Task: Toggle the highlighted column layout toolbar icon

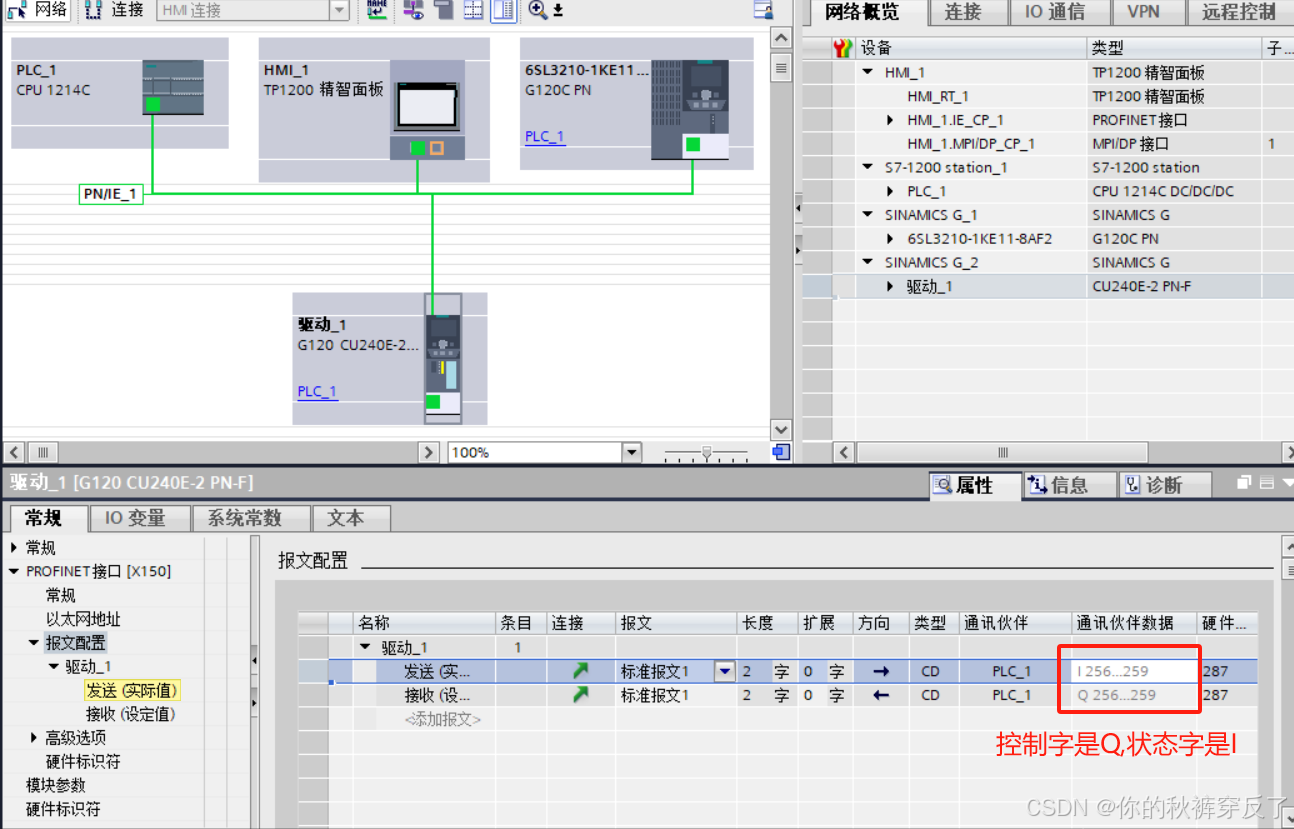Action: tap(503, 10)
